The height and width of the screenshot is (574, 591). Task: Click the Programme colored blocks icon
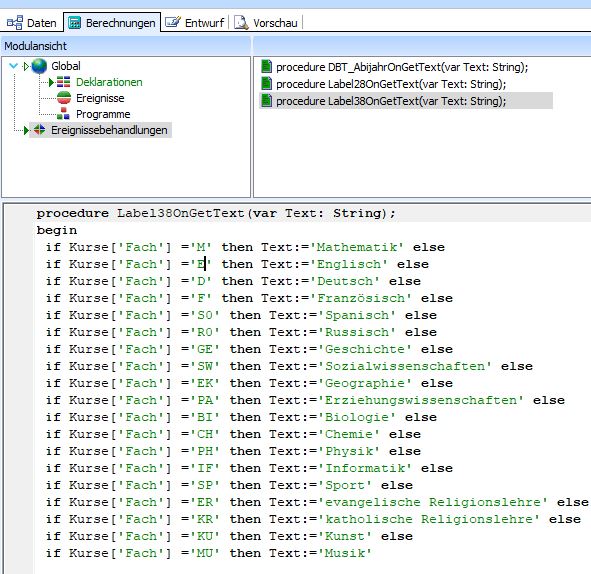click(x=63, y=114)
